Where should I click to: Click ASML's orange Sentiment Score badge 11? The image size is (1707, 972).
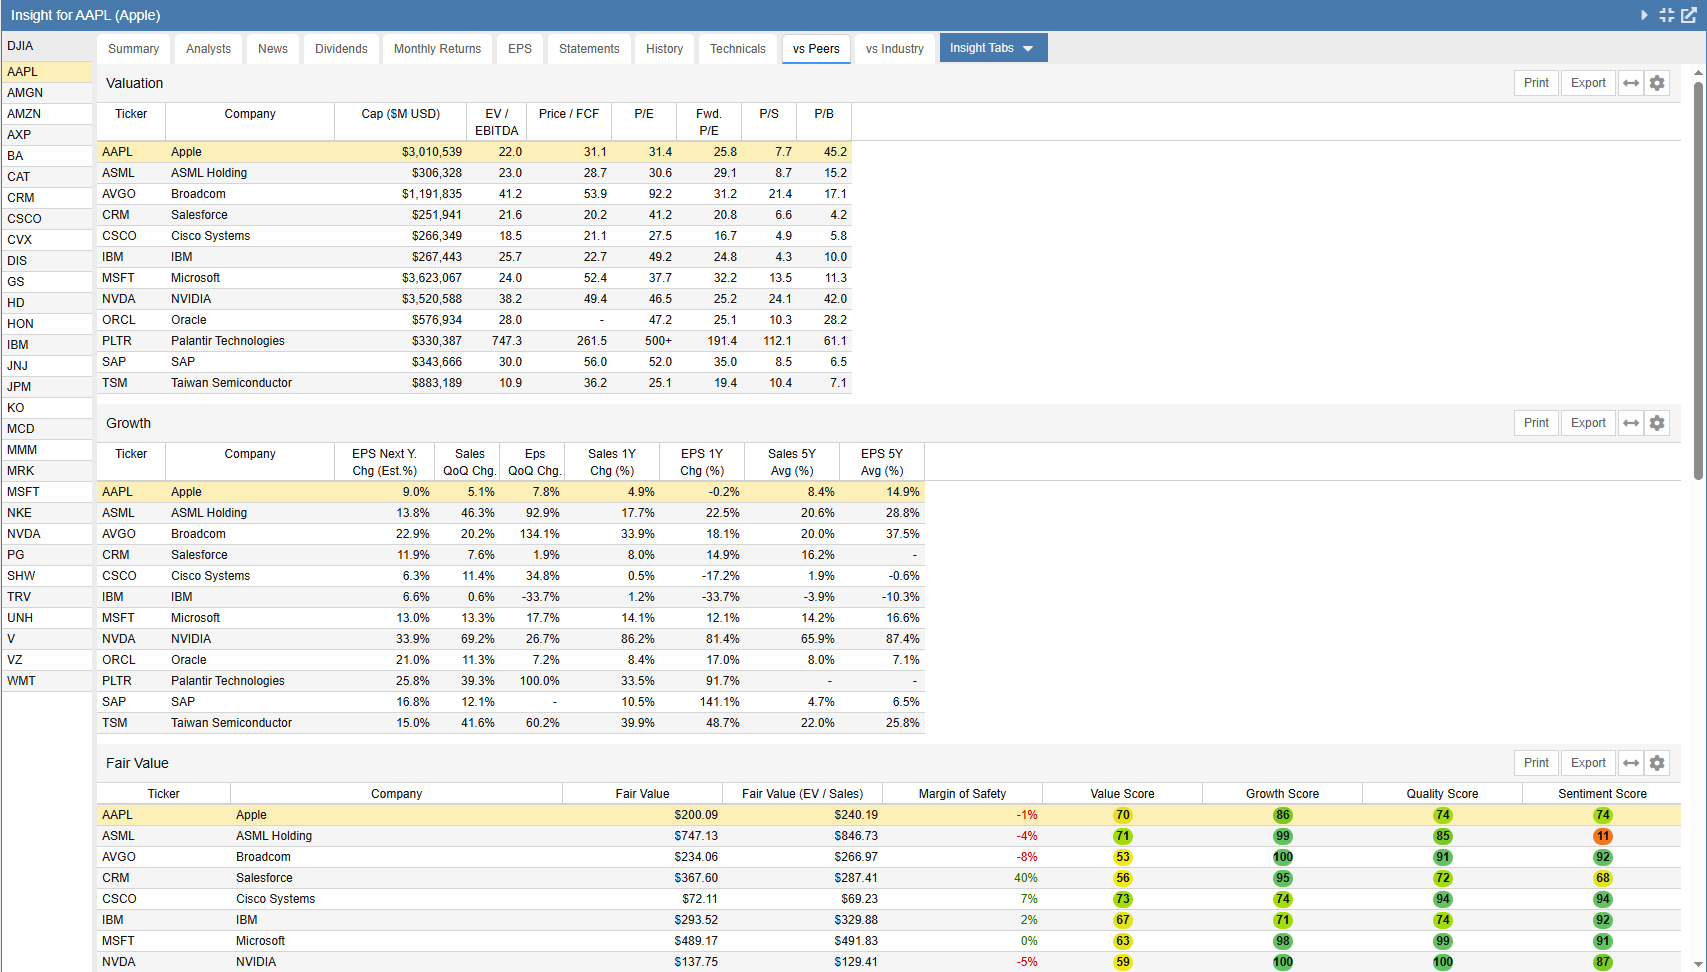1603,836
